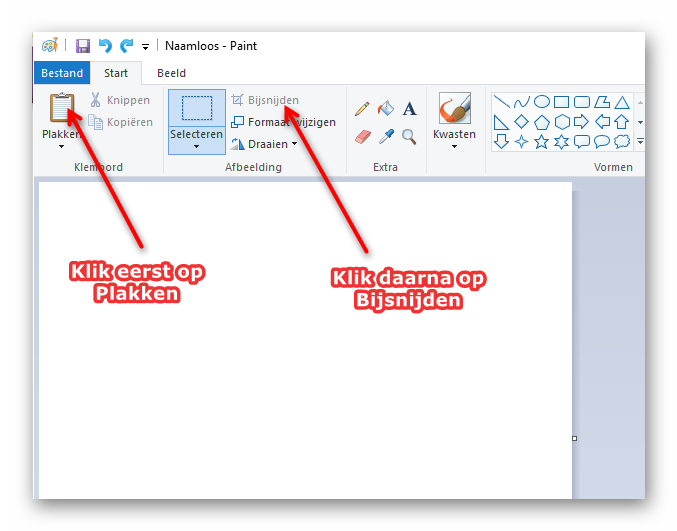This screenshot has height=531, width=677.
Task: Select the Magnifier tool
Action: (409, 135)
